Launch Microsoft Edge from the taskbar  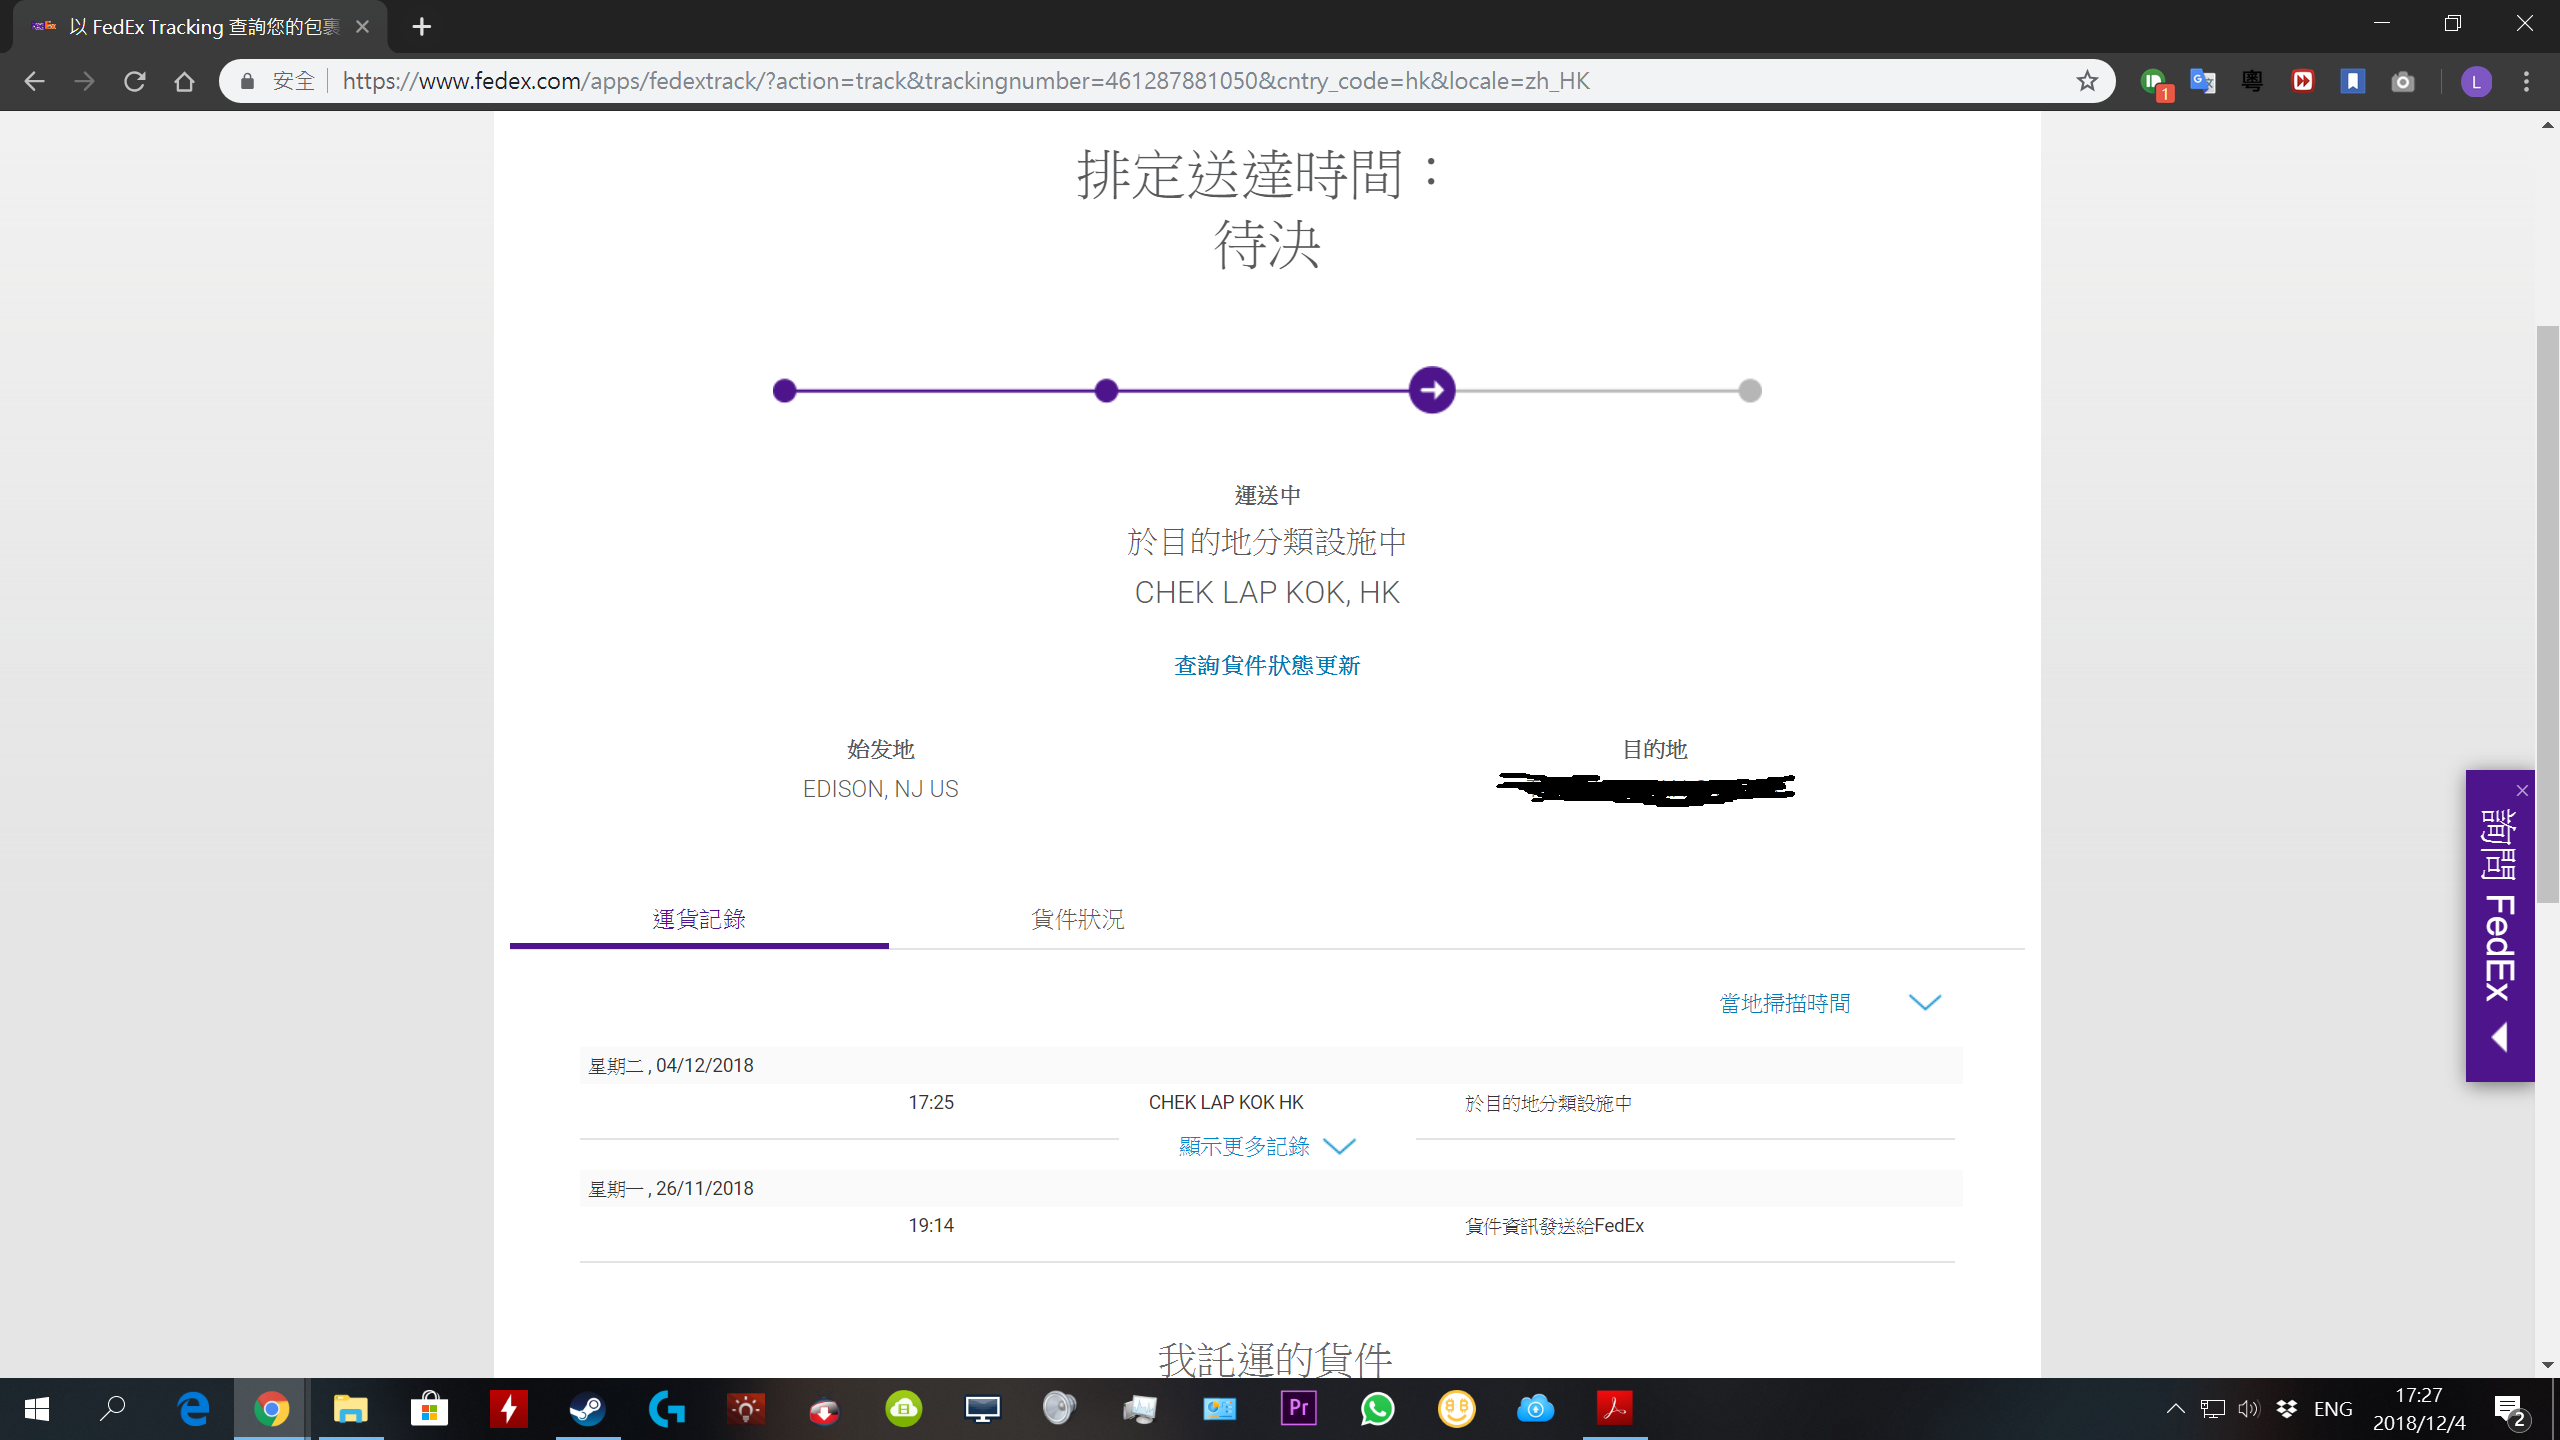(x=192, y=1409)
